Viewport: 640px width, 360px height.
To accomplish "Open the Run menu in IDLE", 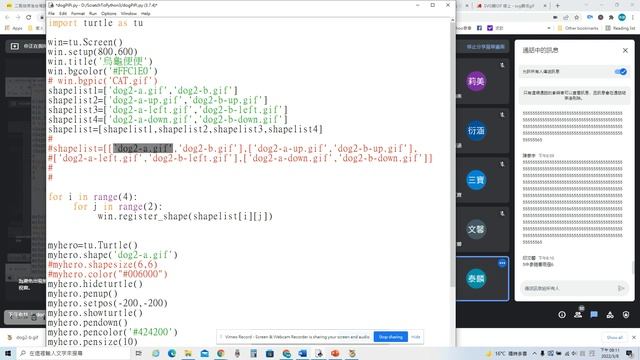I will pyautogui.click(x=93, y=13).
